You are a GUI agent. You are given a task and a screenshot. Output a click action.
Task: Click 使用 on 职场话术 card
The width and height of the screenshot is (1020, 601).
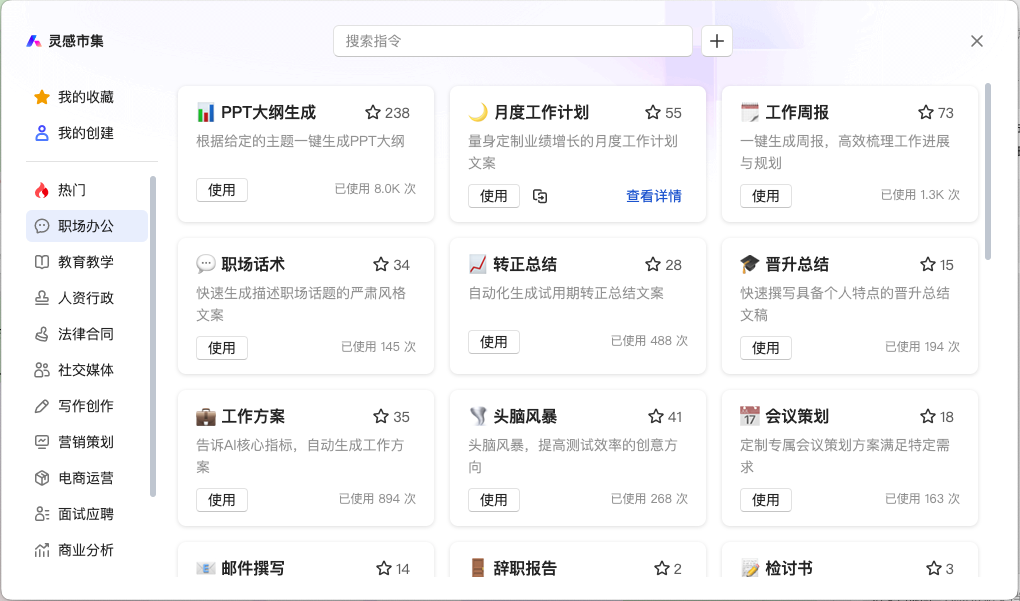[222, 348]
